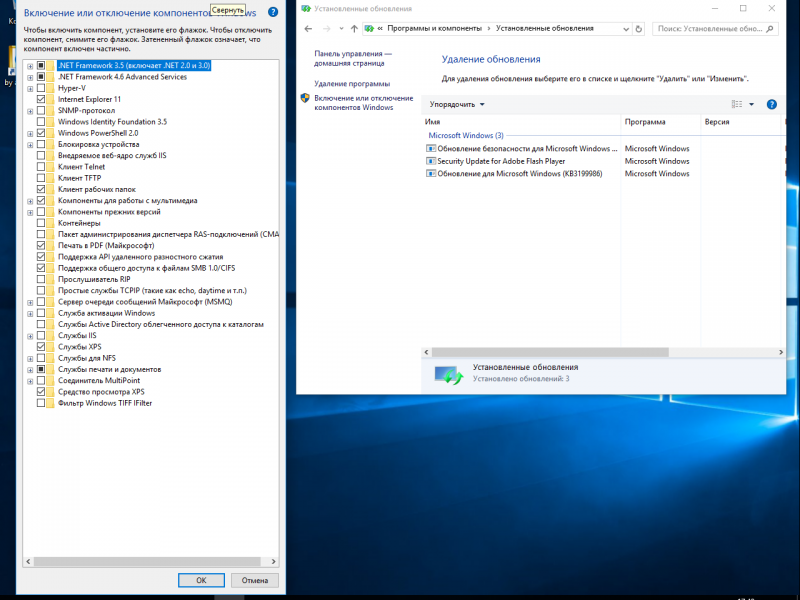Click the icon of Security Update for Adobe Flash Player
This screenshot has height=600, width=800.
(431, 161)
